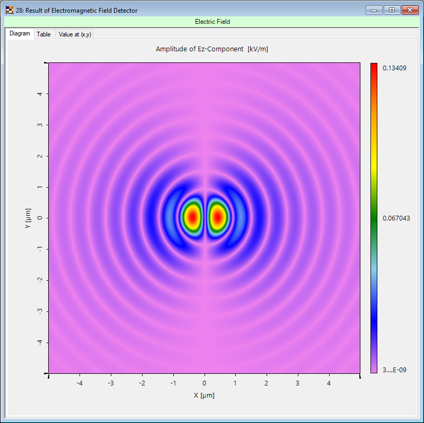424x423 pixels.
Task: Open the Value at (x,y) tab
Action: click(75, 34)
